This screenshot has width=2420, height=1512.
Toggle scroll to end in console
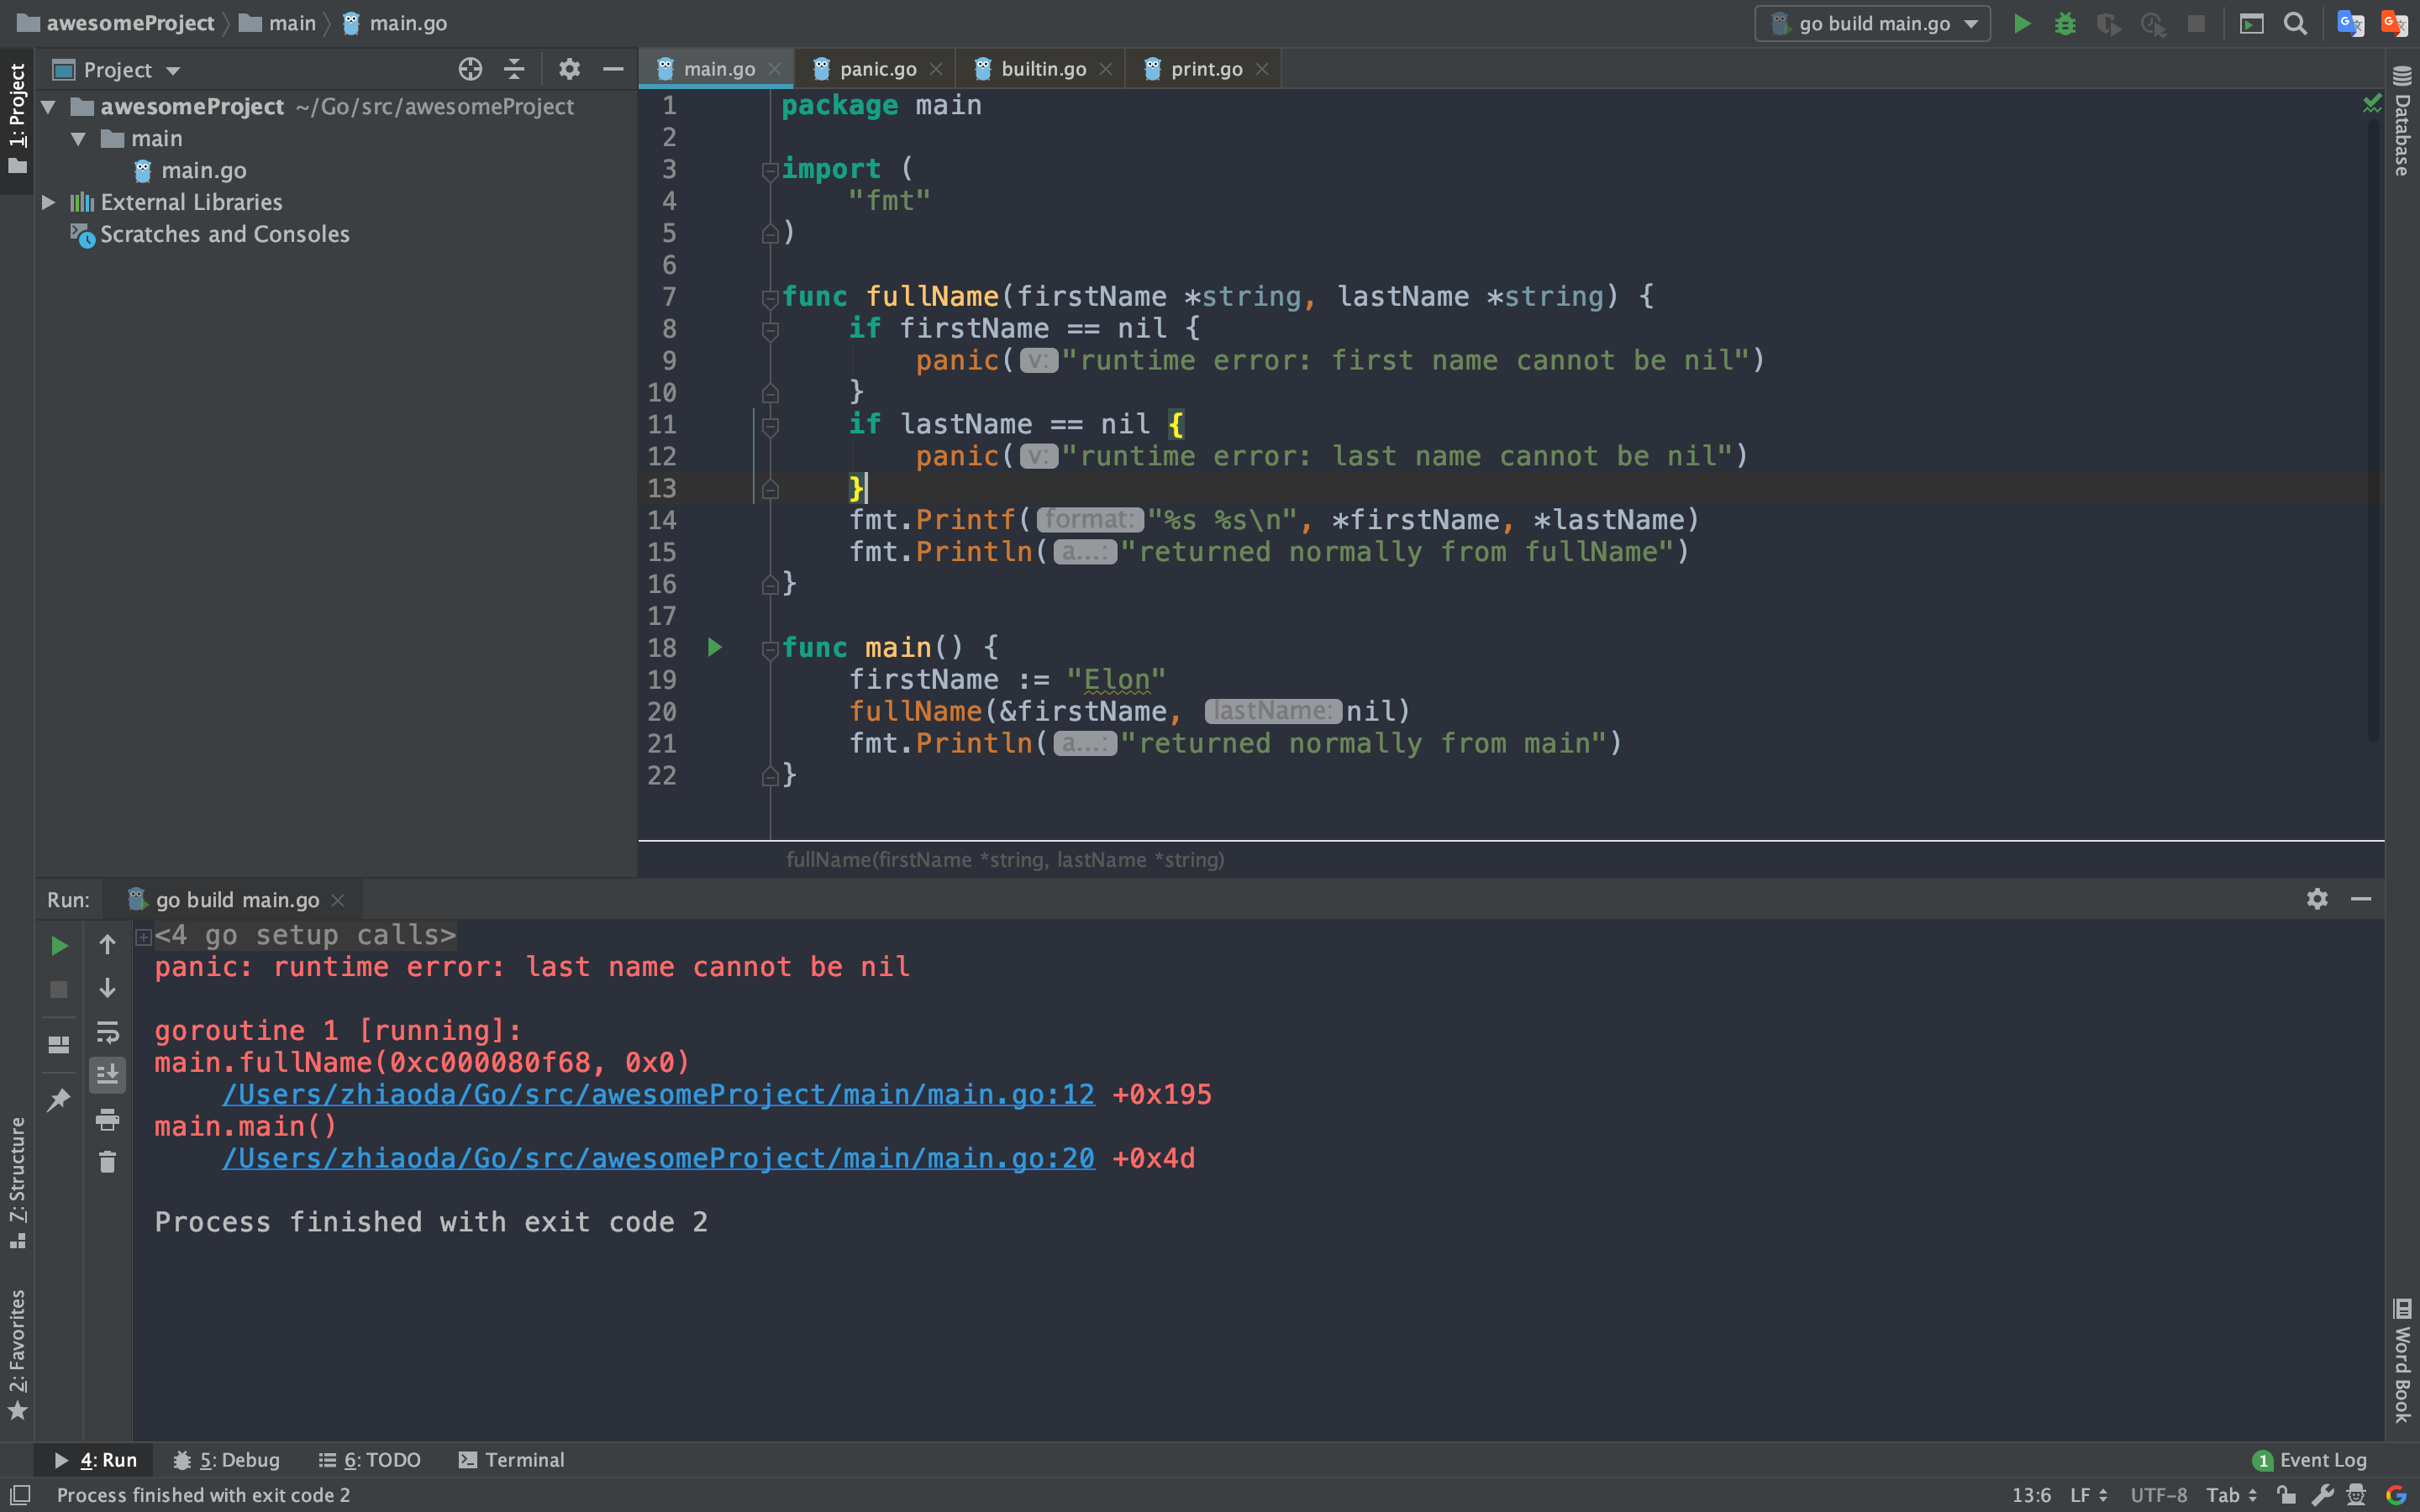(107, 1074)
